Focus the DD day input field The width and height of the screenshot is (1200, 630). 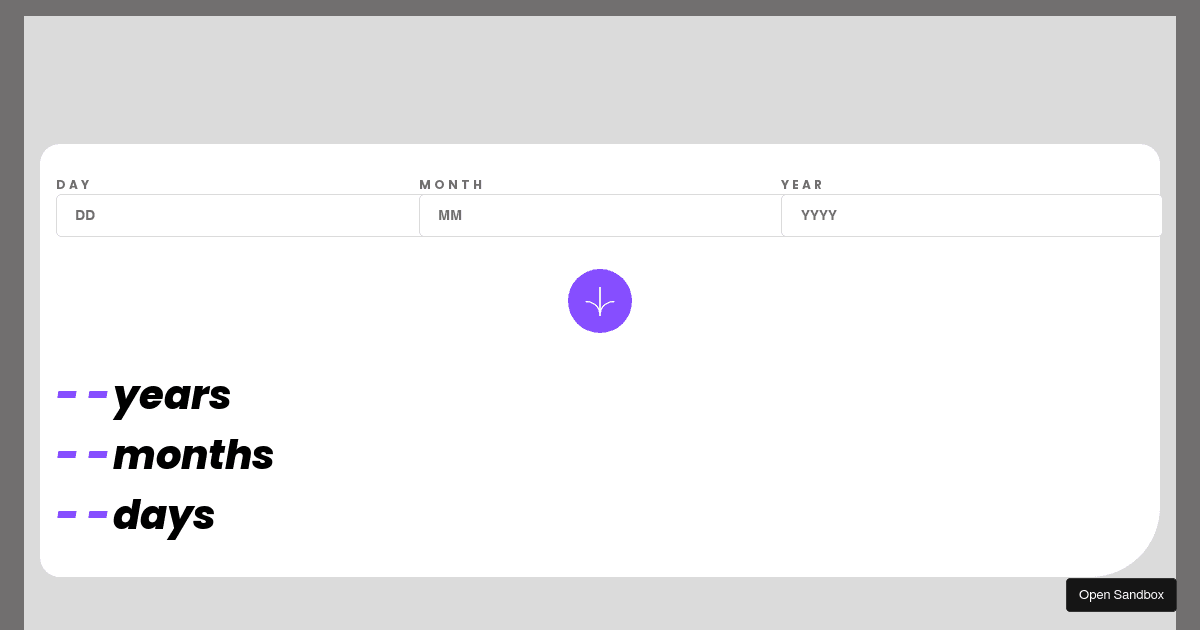tap(238, 215)
